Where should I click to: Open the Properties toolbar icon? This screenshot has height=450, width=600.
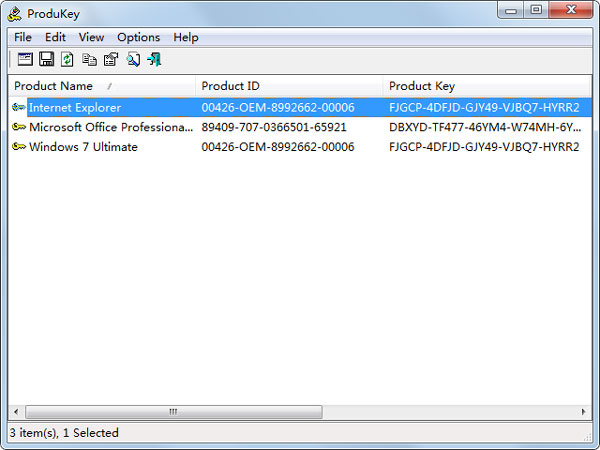(111, 59)
